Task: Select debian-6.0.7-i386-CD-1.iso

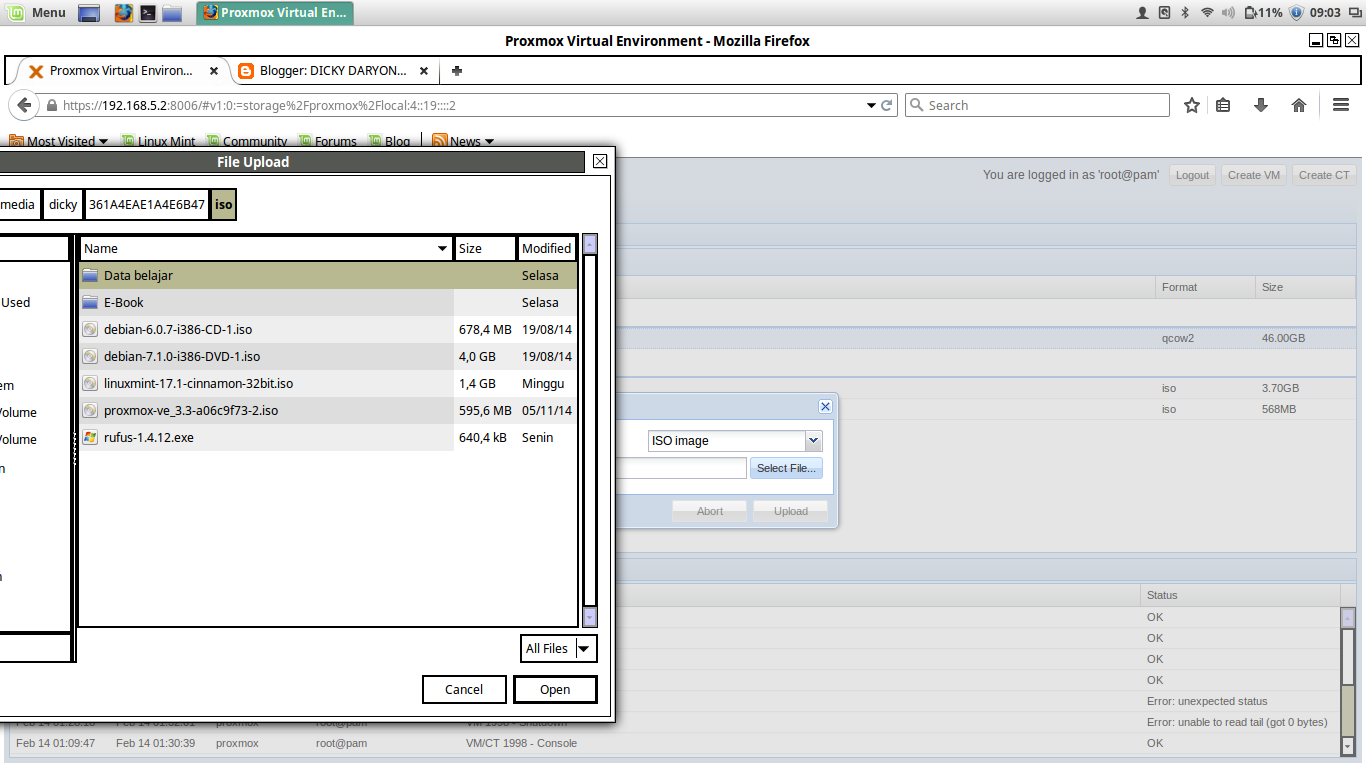Action: [328, 329]
